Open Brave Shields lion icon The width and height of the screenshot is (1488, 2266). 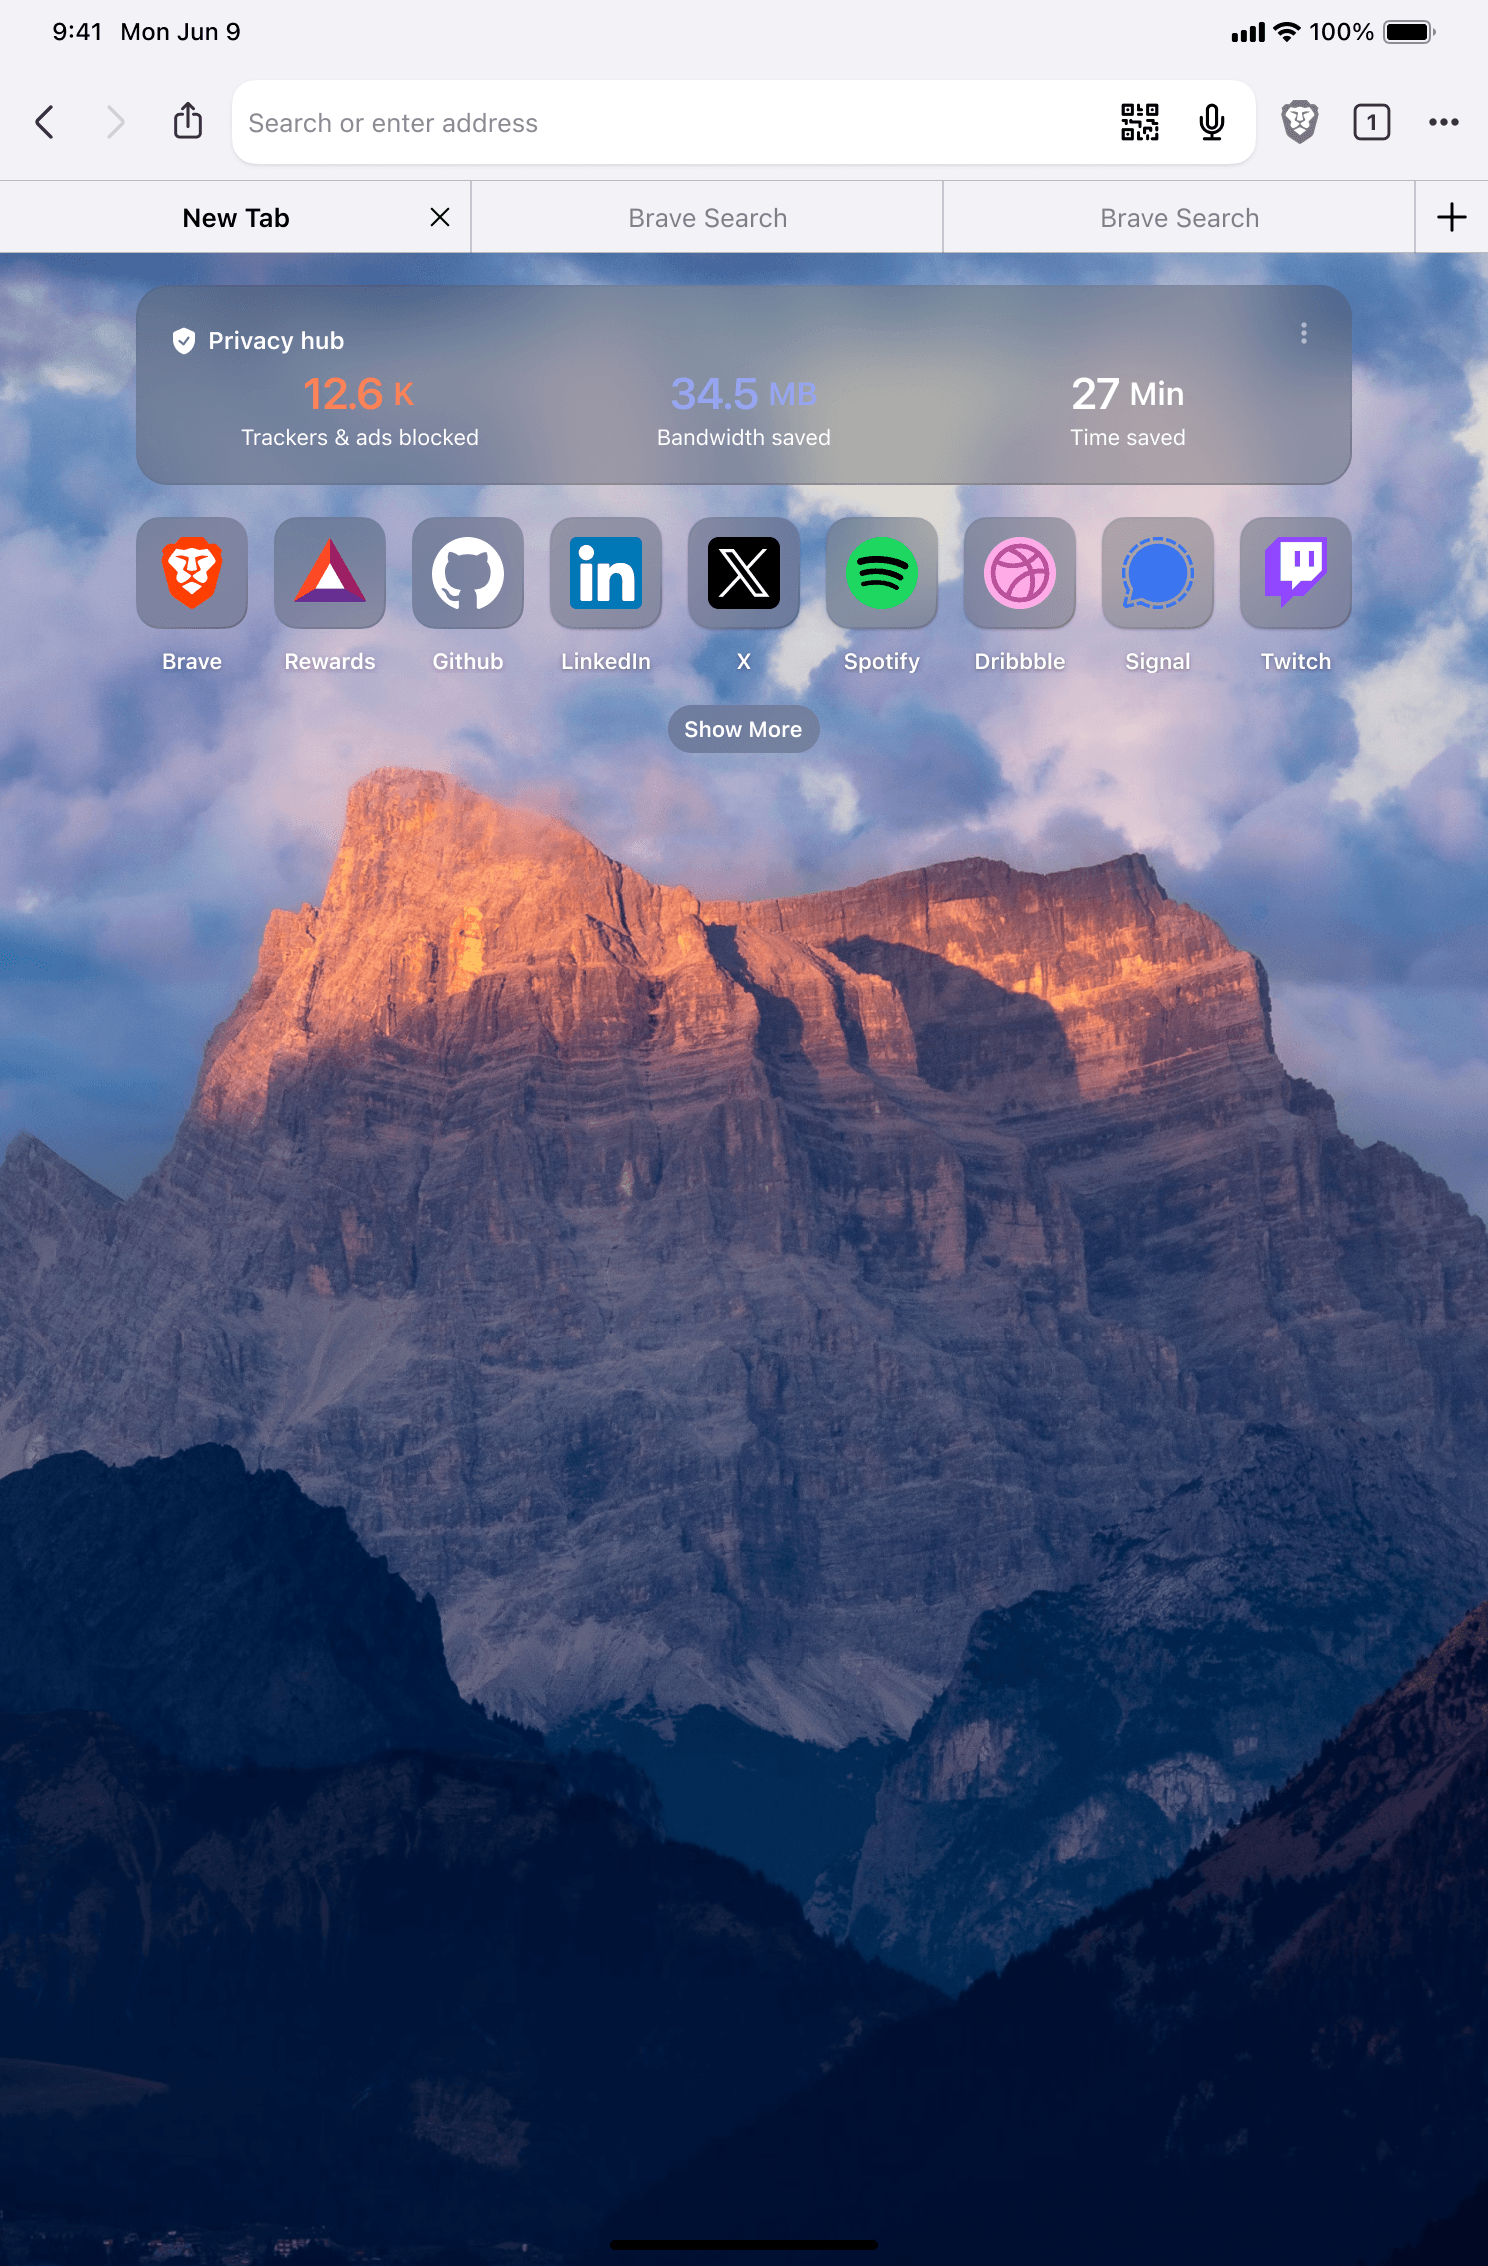click(1299, 122)
